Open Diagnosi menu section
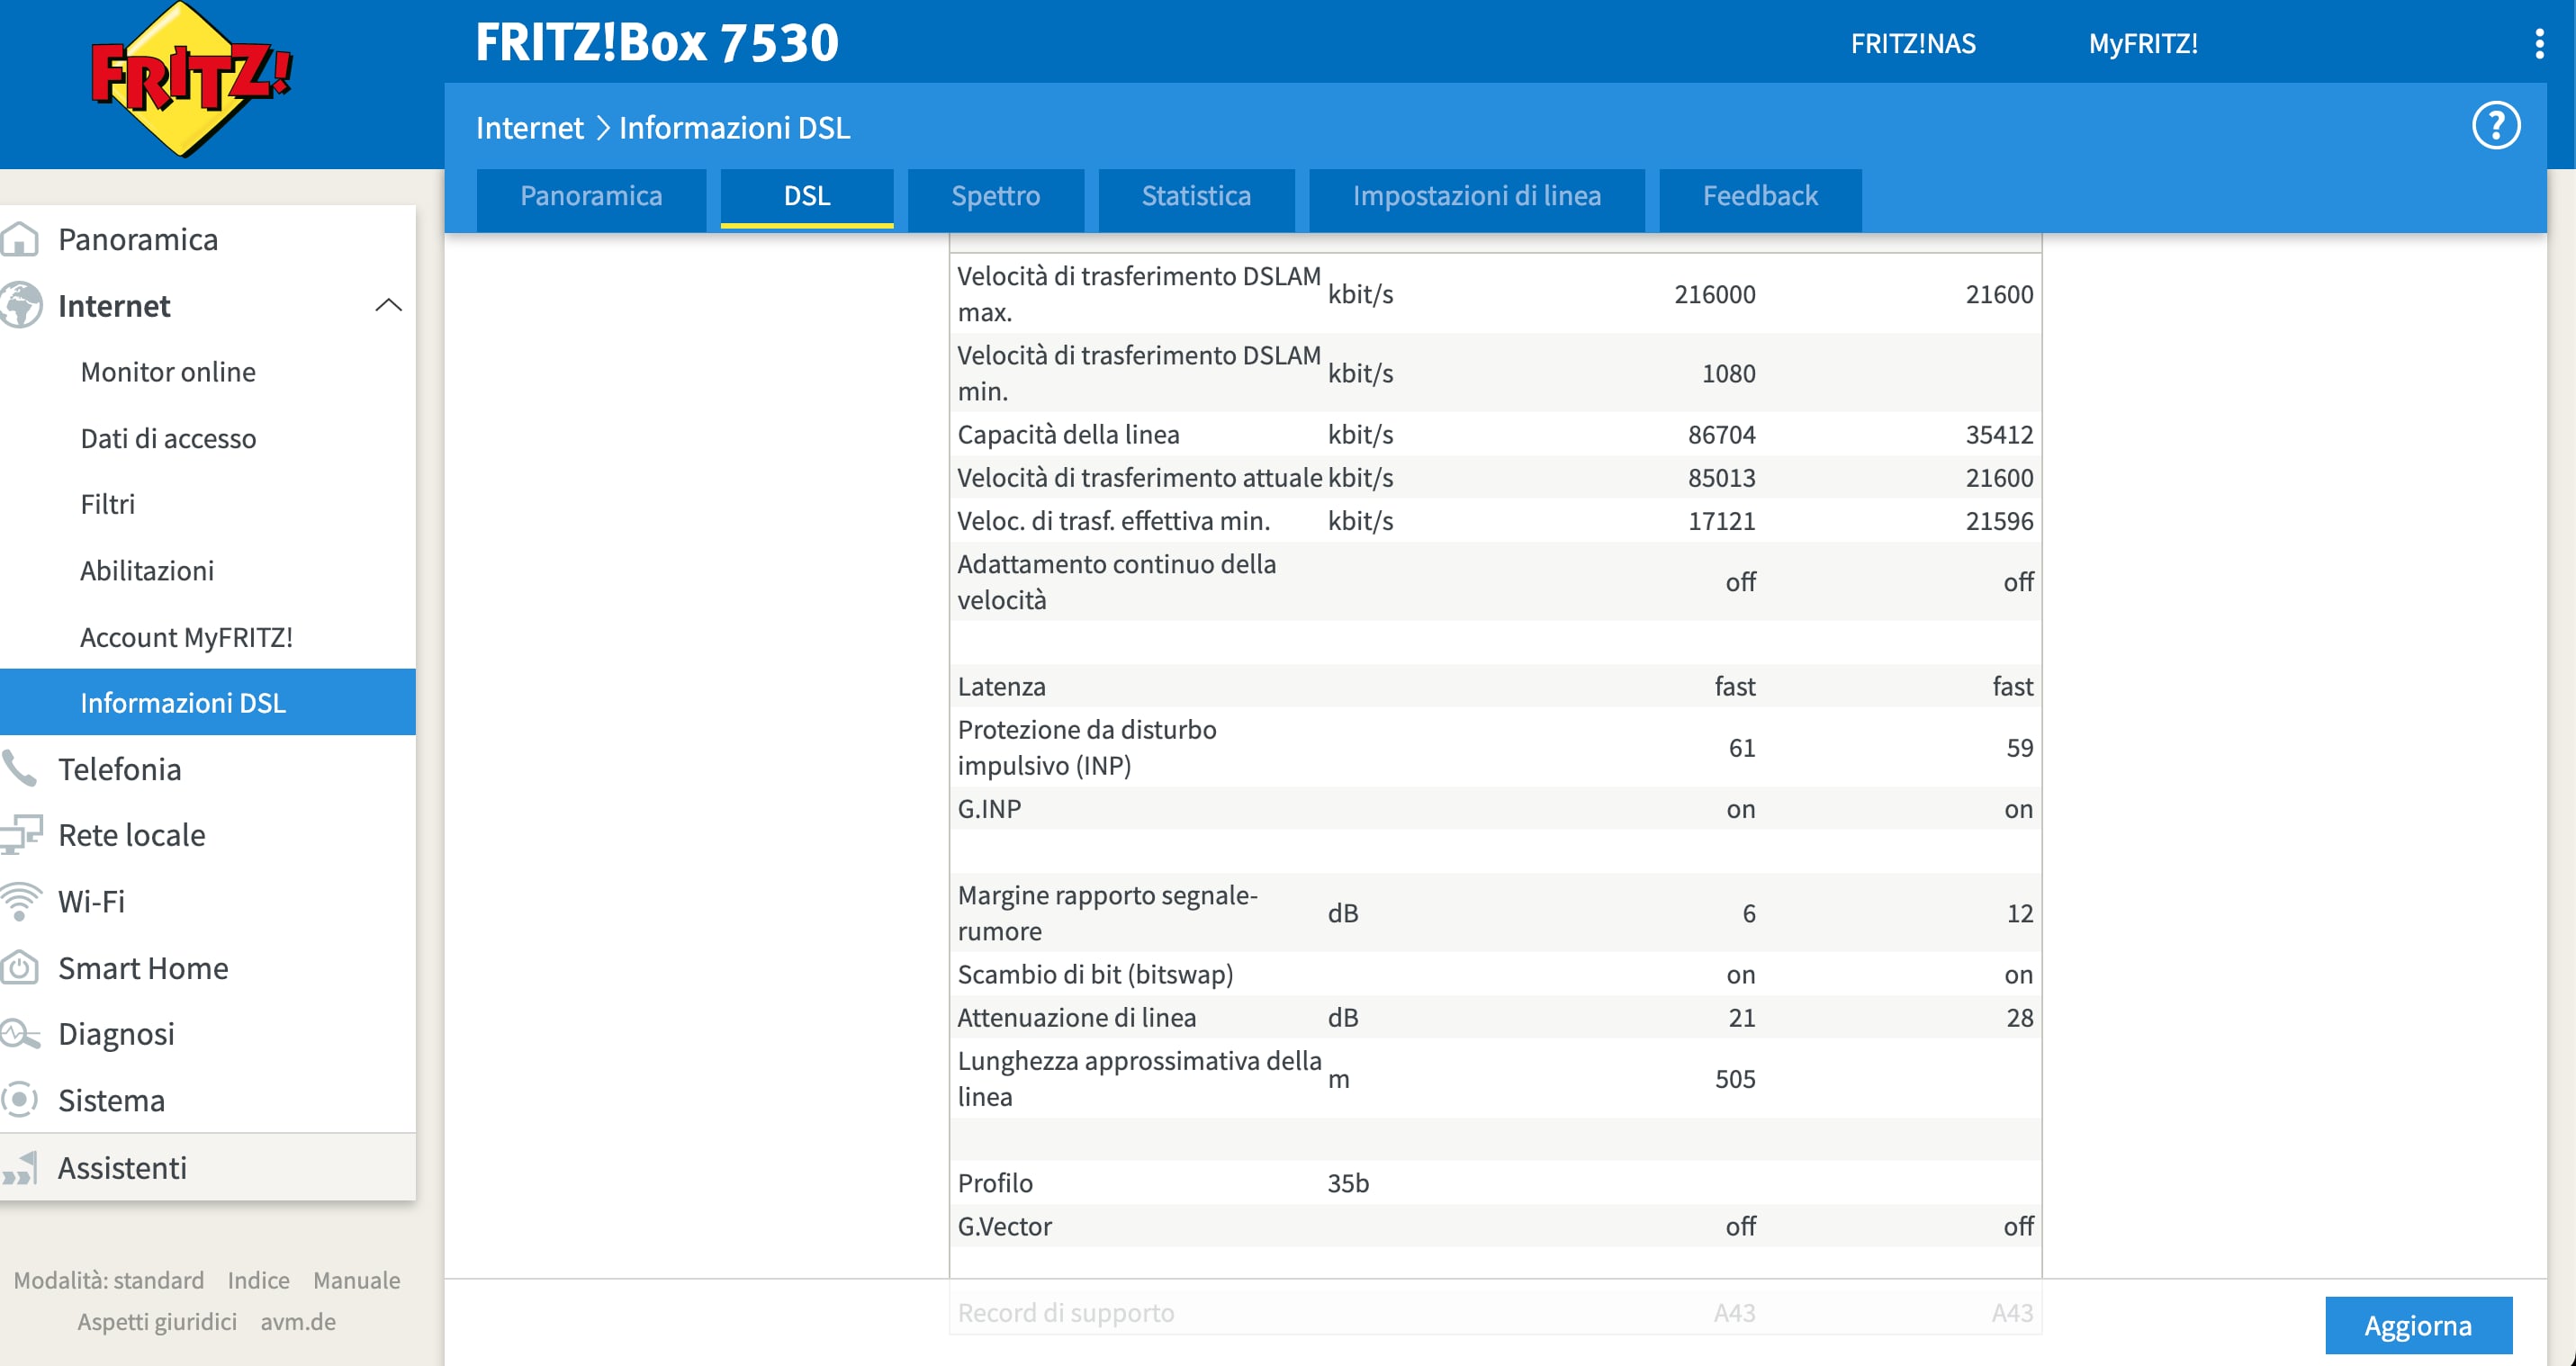The width and height of the screenshot is (2576, 1366). coord(116,1034)
